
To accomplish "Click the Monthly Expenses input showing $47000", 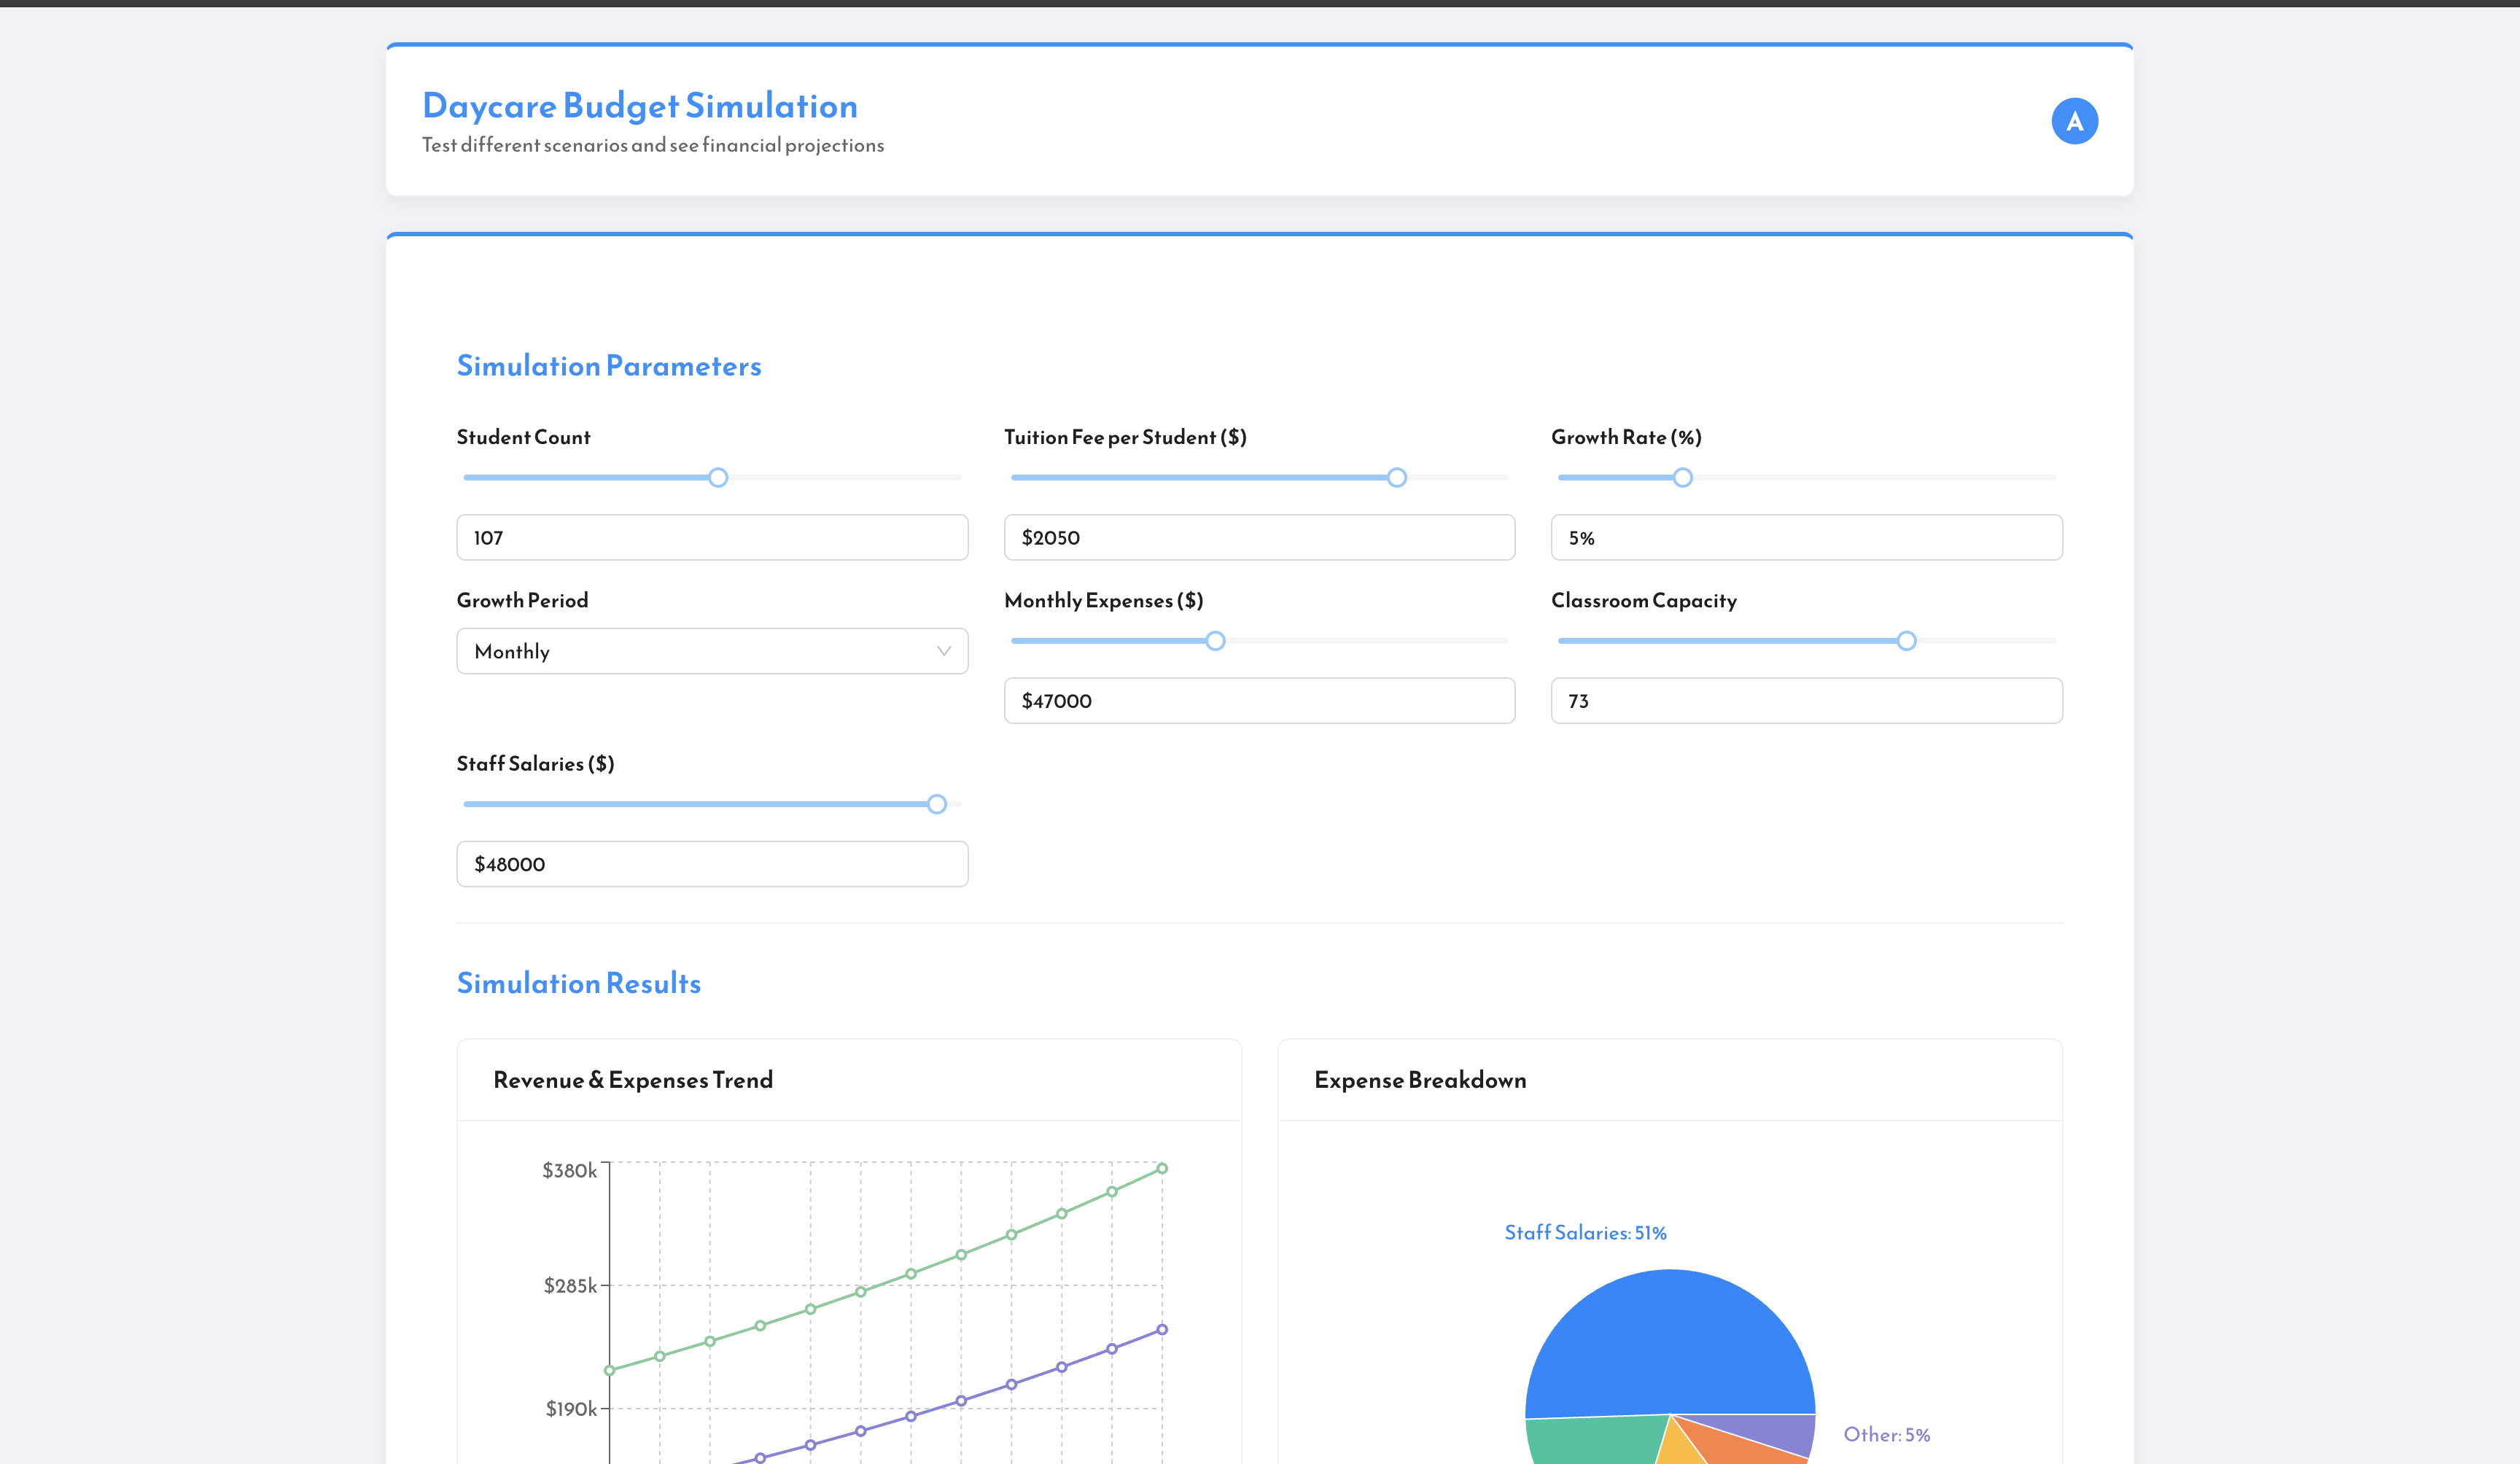I will (1259, 701).
